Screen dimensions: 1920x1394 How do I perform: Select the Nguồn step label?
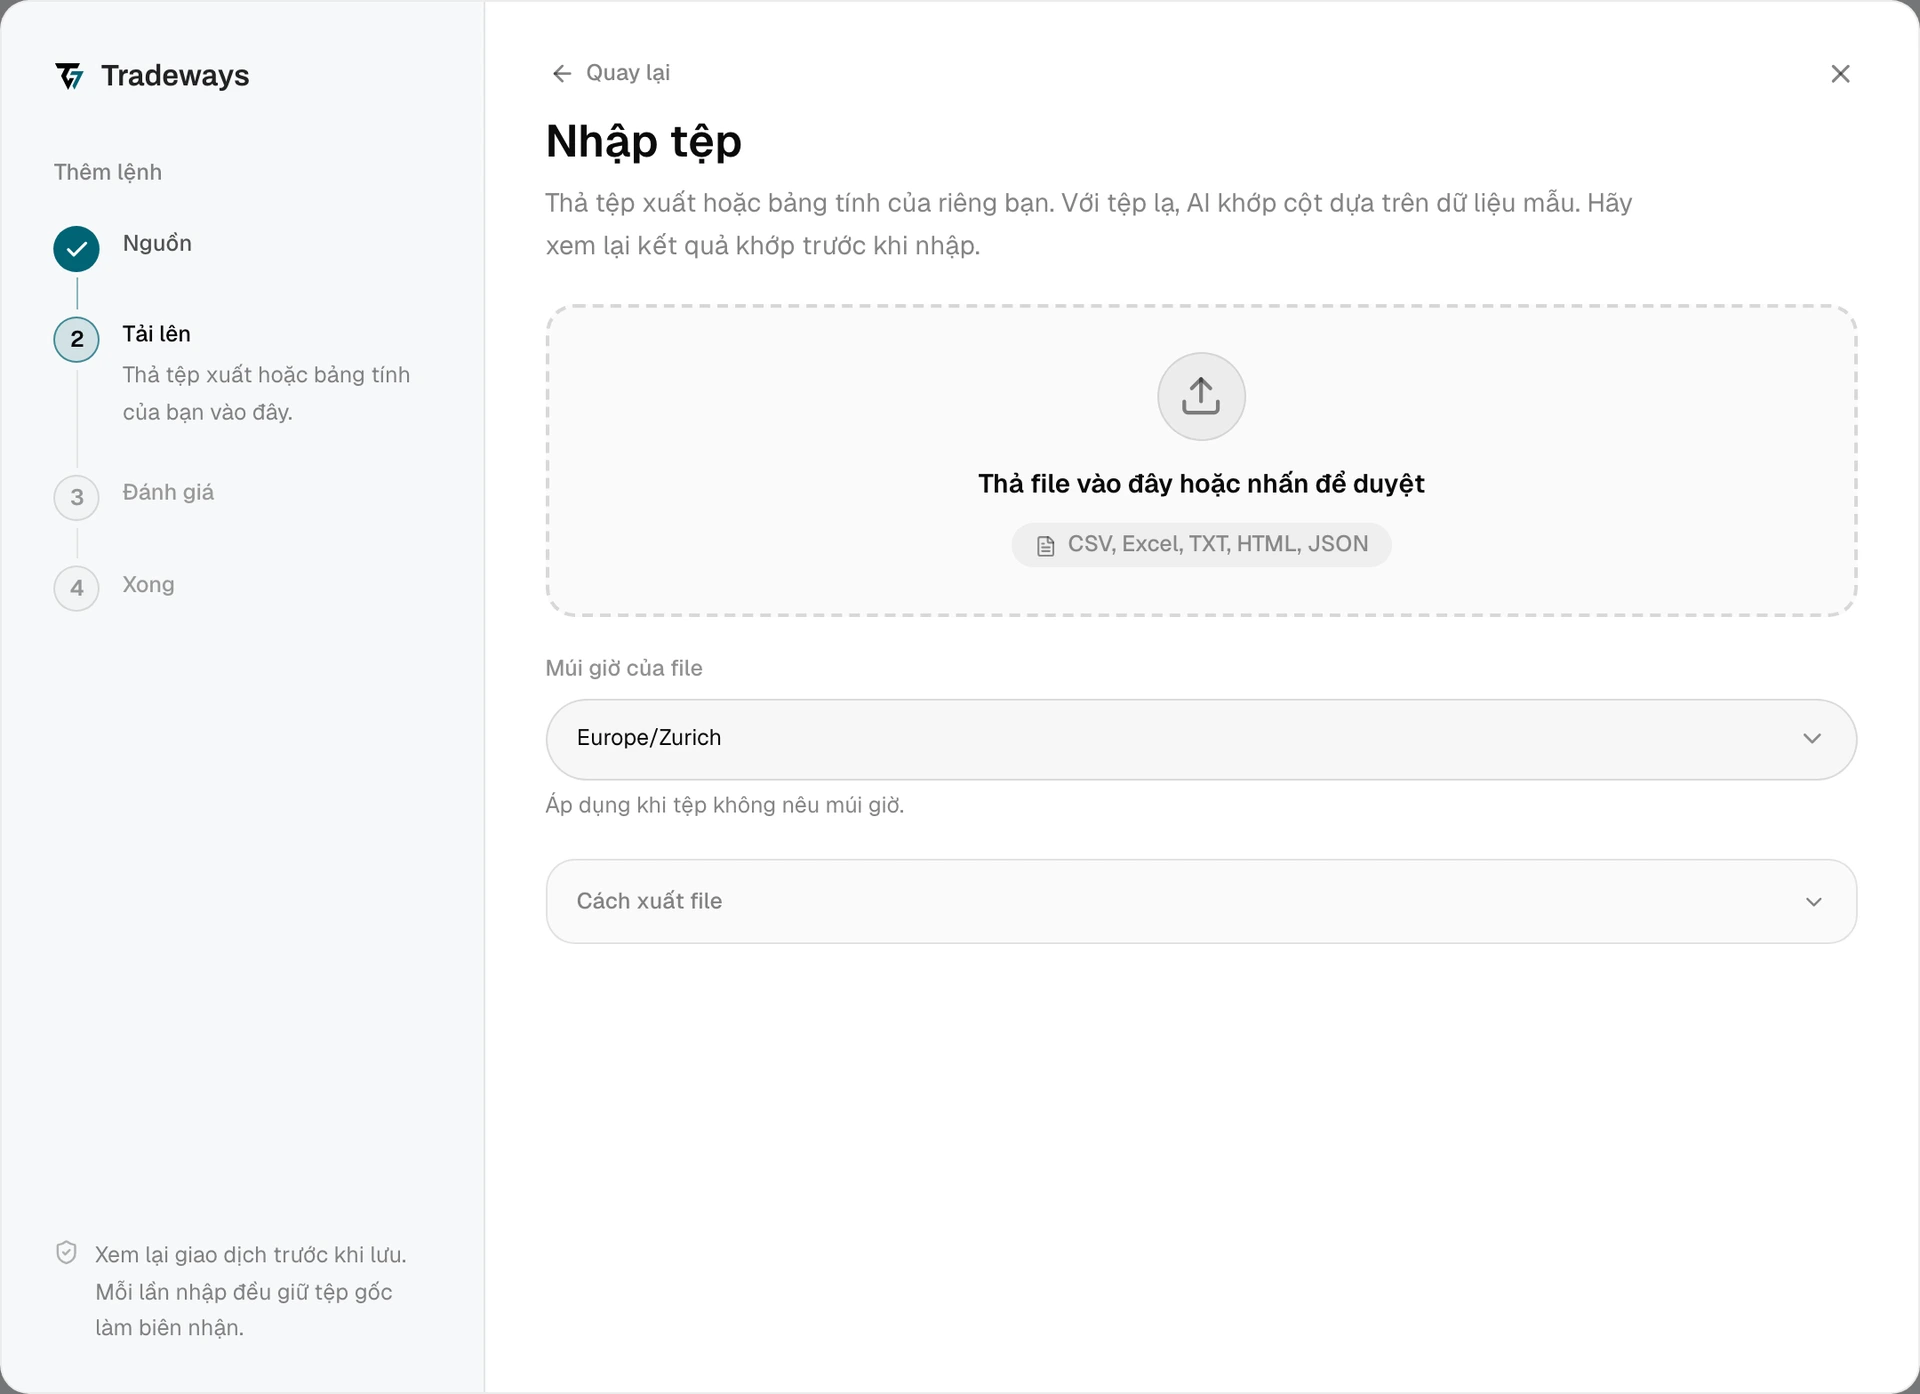tap(157, 243)
